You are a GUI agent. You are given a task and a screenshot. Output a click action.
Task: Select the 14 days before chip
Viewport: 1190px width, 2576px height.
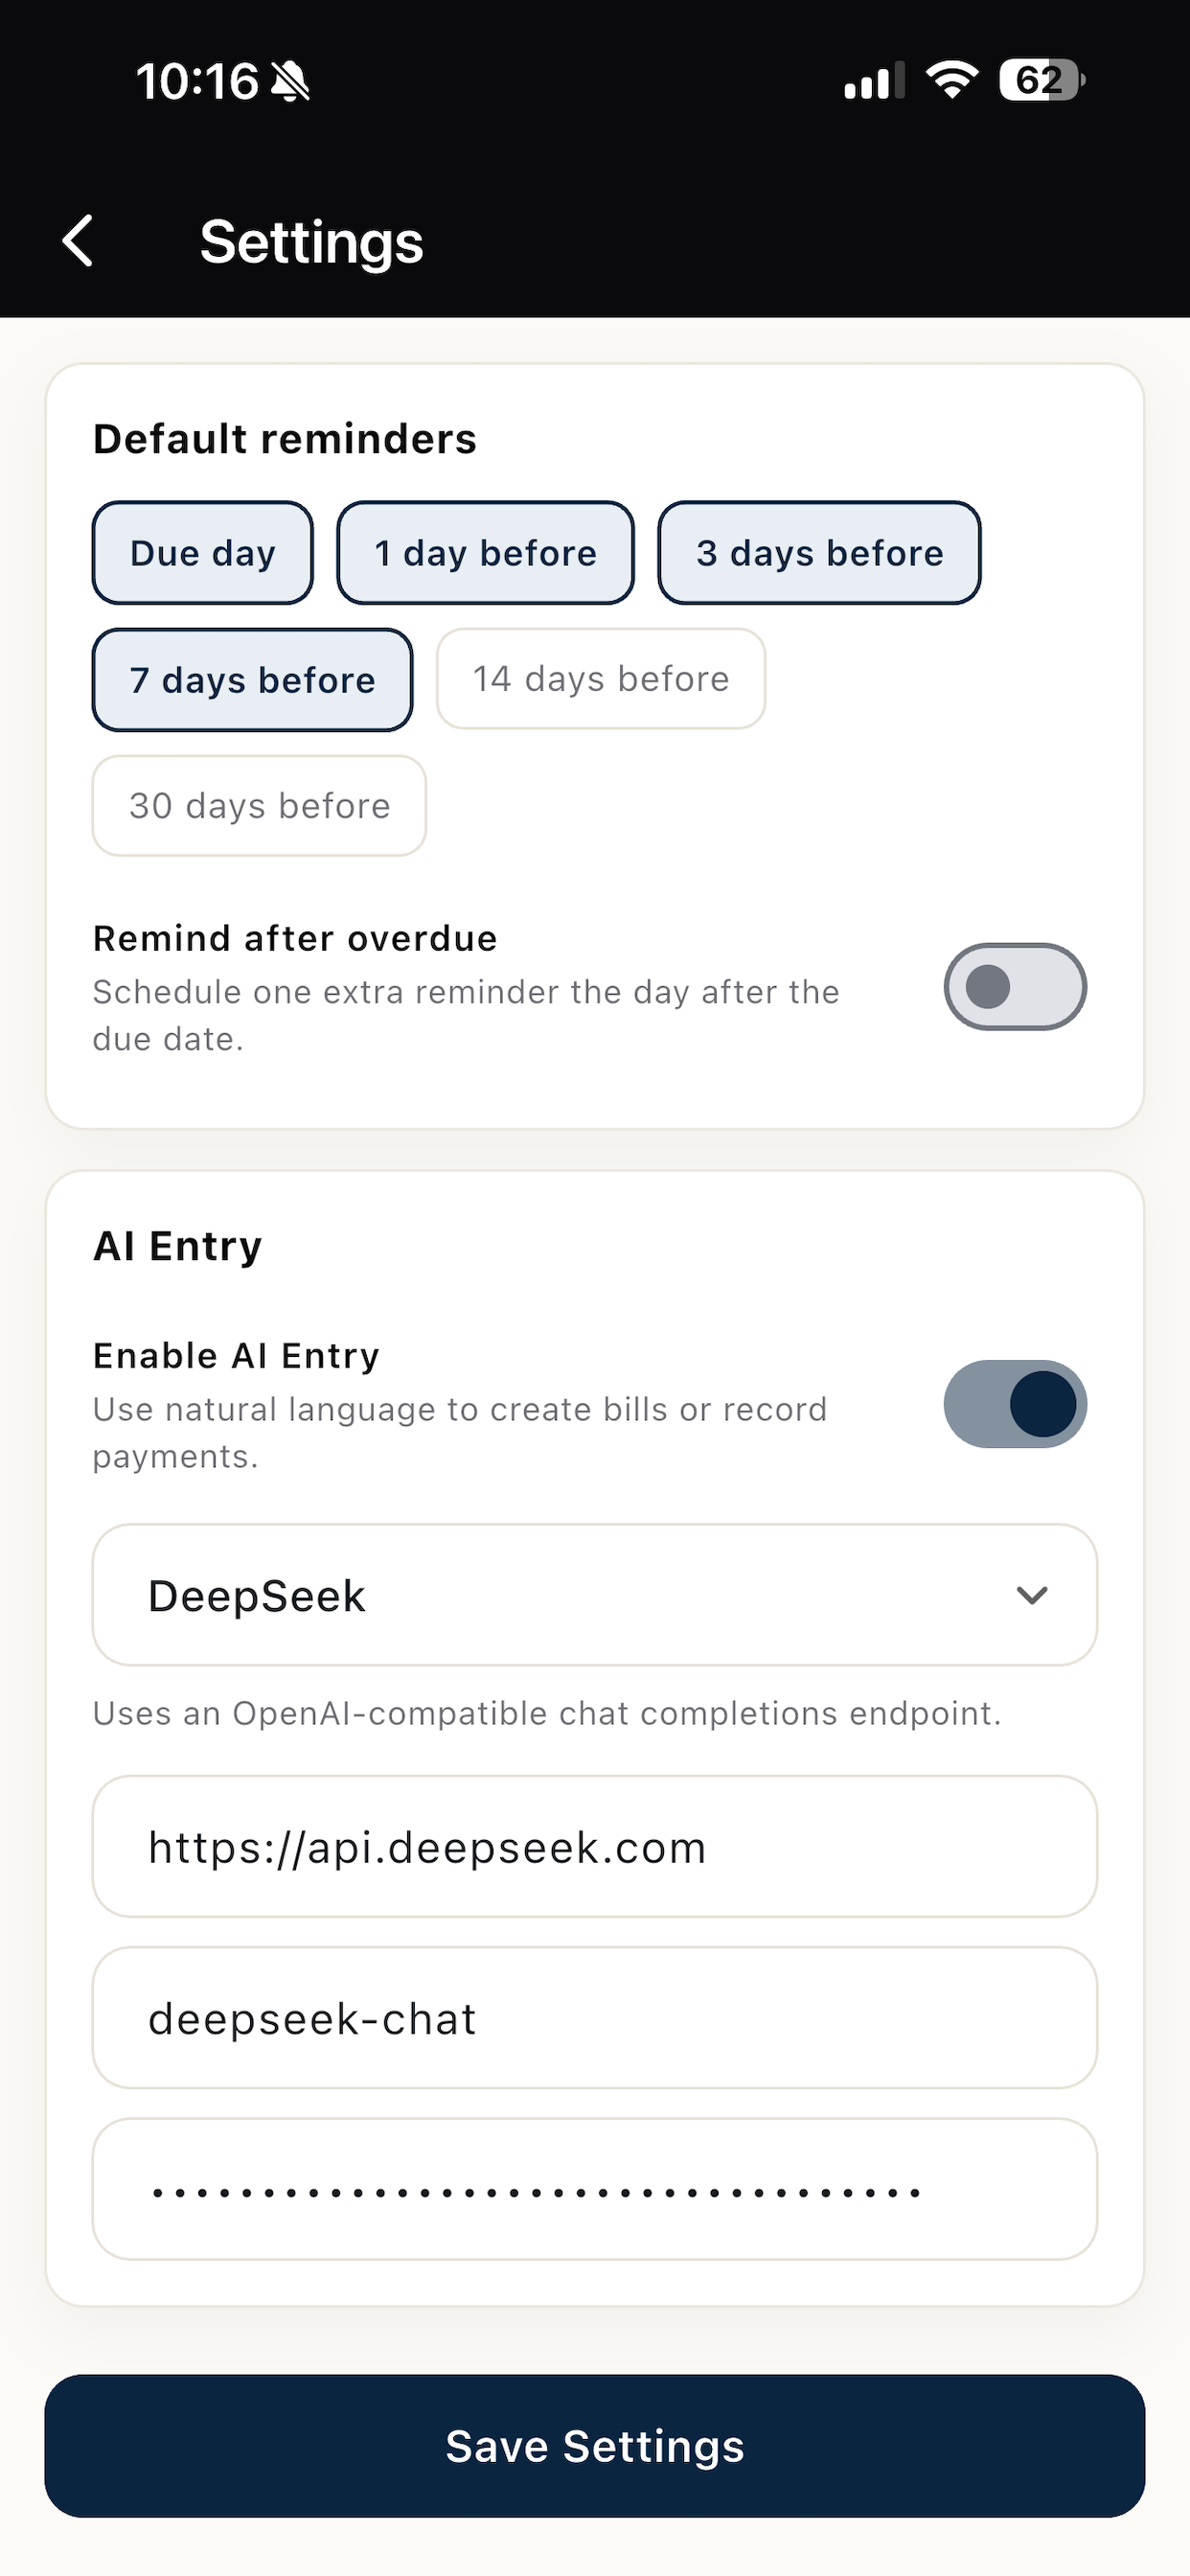tap(601, 679)
